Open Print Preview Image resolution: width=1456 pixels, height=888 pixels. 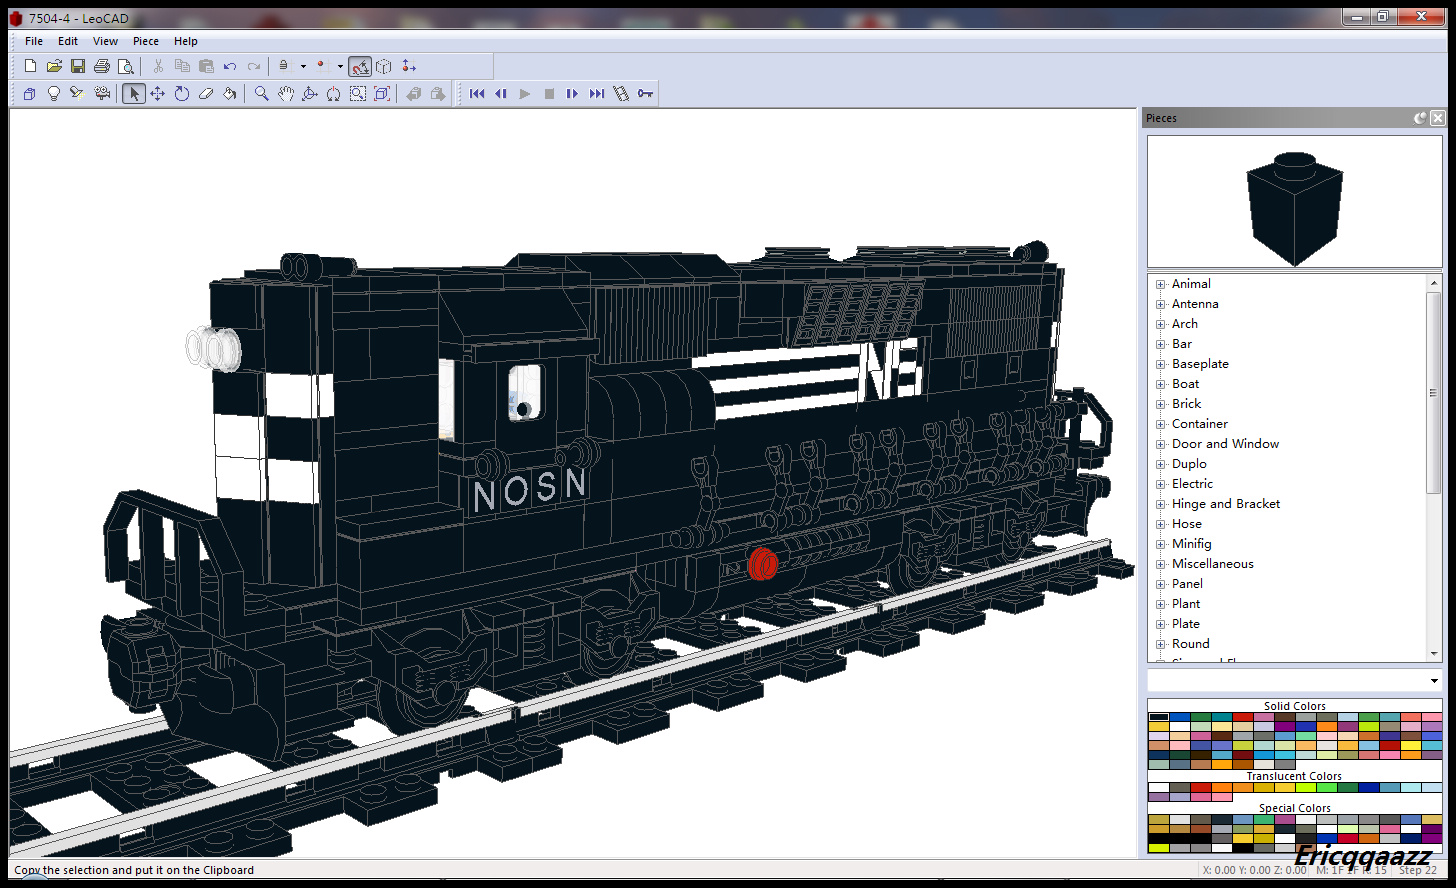point(126,66)
